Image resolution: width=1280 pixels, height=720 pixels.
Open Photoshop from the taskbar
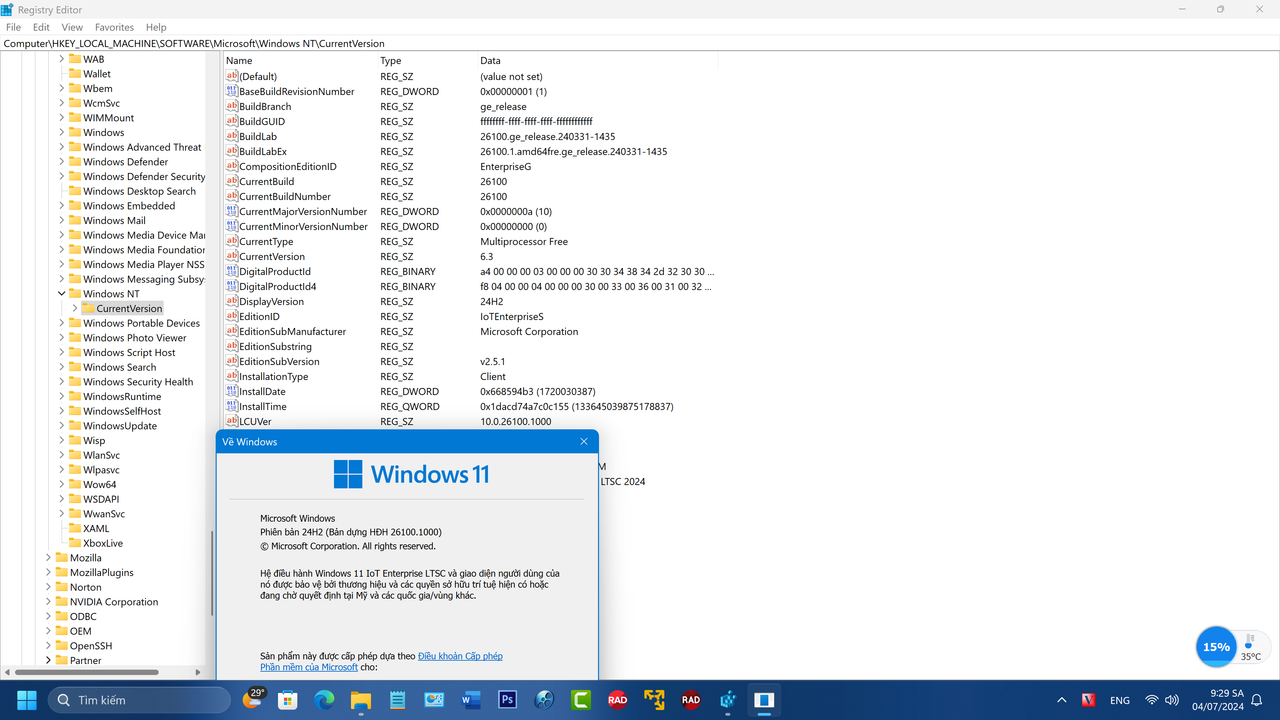tap(507, 700)
